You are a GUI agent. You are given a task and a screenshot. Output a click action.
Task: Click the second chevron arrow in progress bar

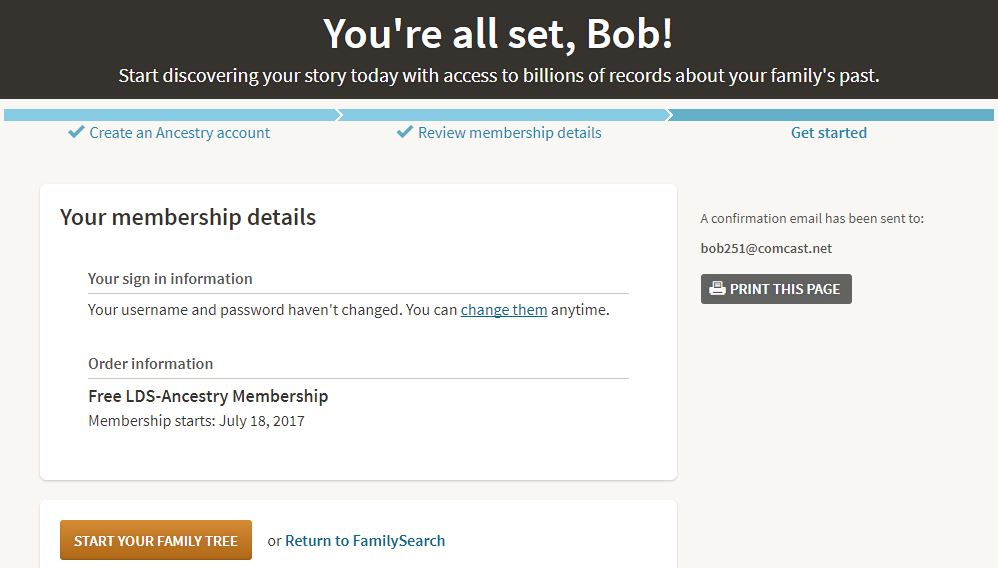click(x=670, y=115)
